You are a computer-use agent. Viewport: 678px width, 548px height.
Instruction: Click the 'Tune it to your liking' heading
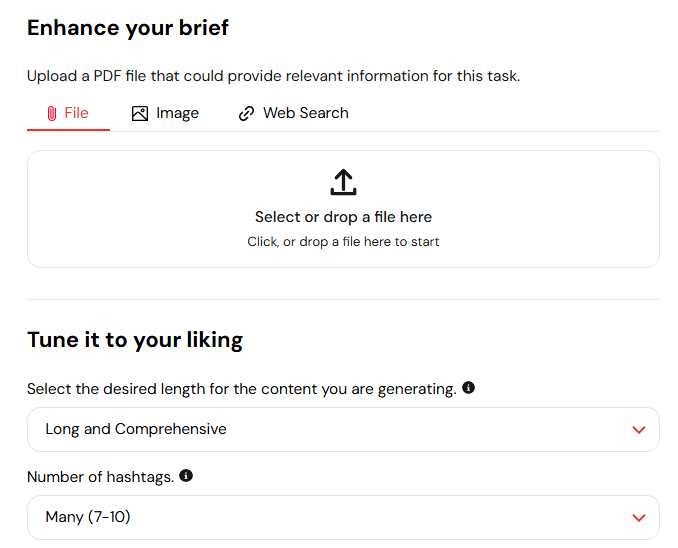135,340
